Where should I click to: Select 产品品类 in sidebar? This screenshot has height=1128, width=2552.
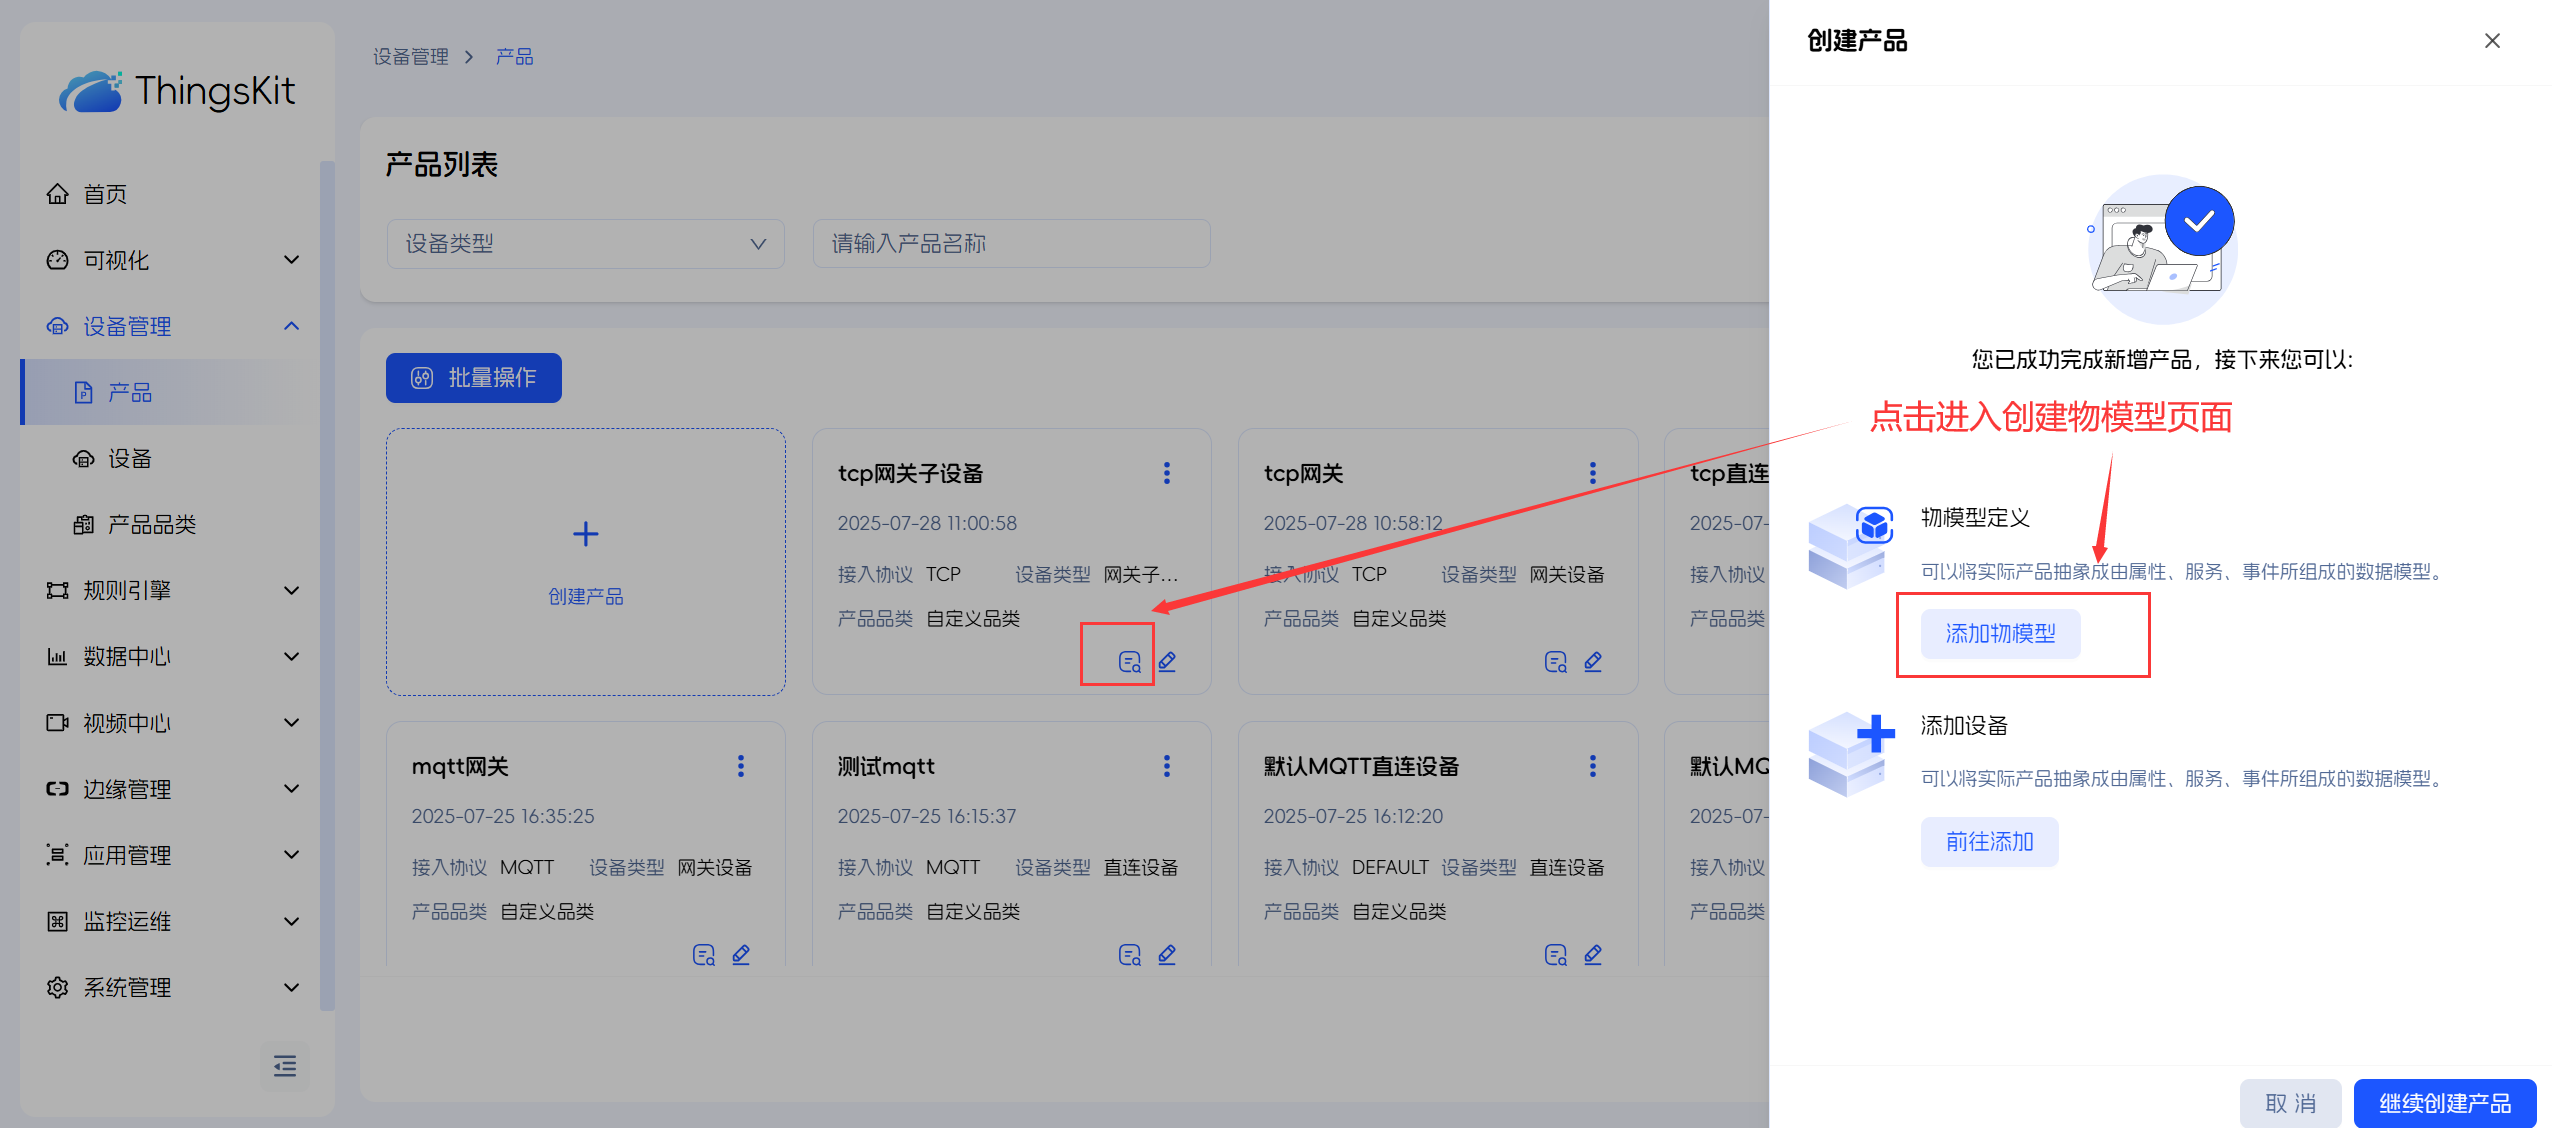coord(151,525)
